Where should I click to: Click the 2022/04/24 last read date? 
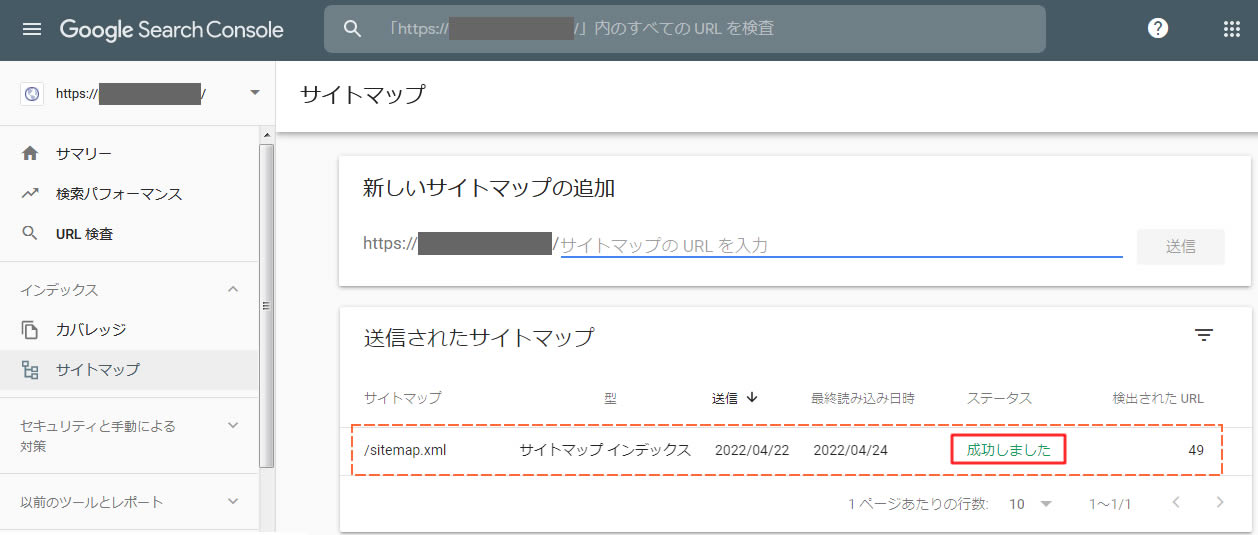click(851, 450)
